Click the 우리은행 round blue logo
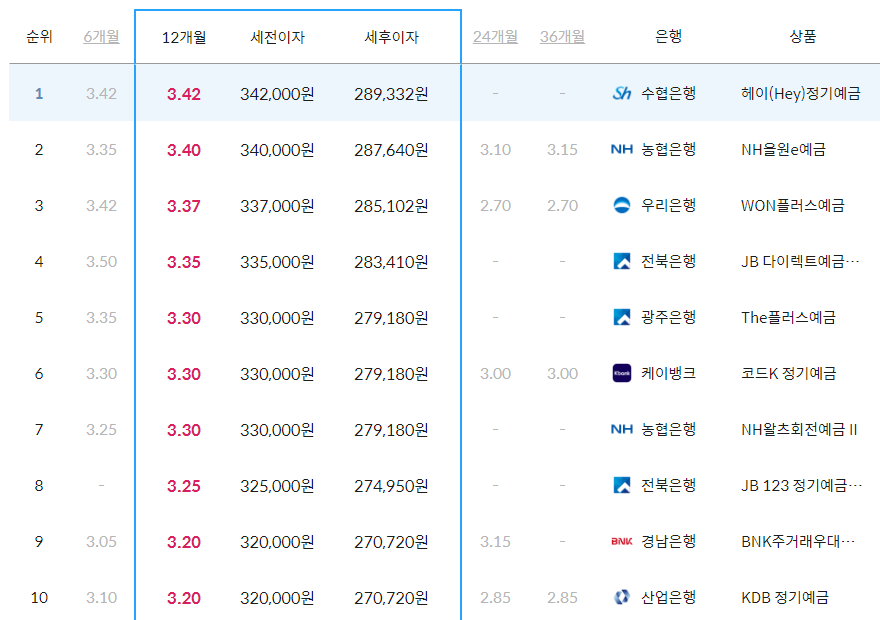This screenshot has height=620, width=880. [622, 205]
